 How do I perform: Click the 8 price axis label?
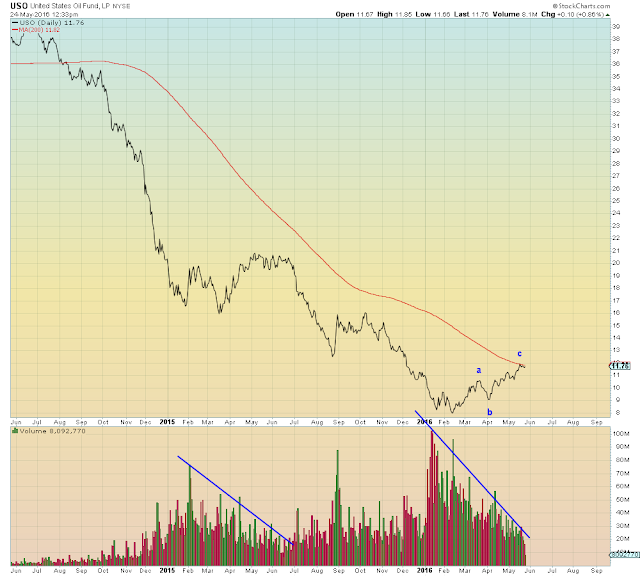618,413
